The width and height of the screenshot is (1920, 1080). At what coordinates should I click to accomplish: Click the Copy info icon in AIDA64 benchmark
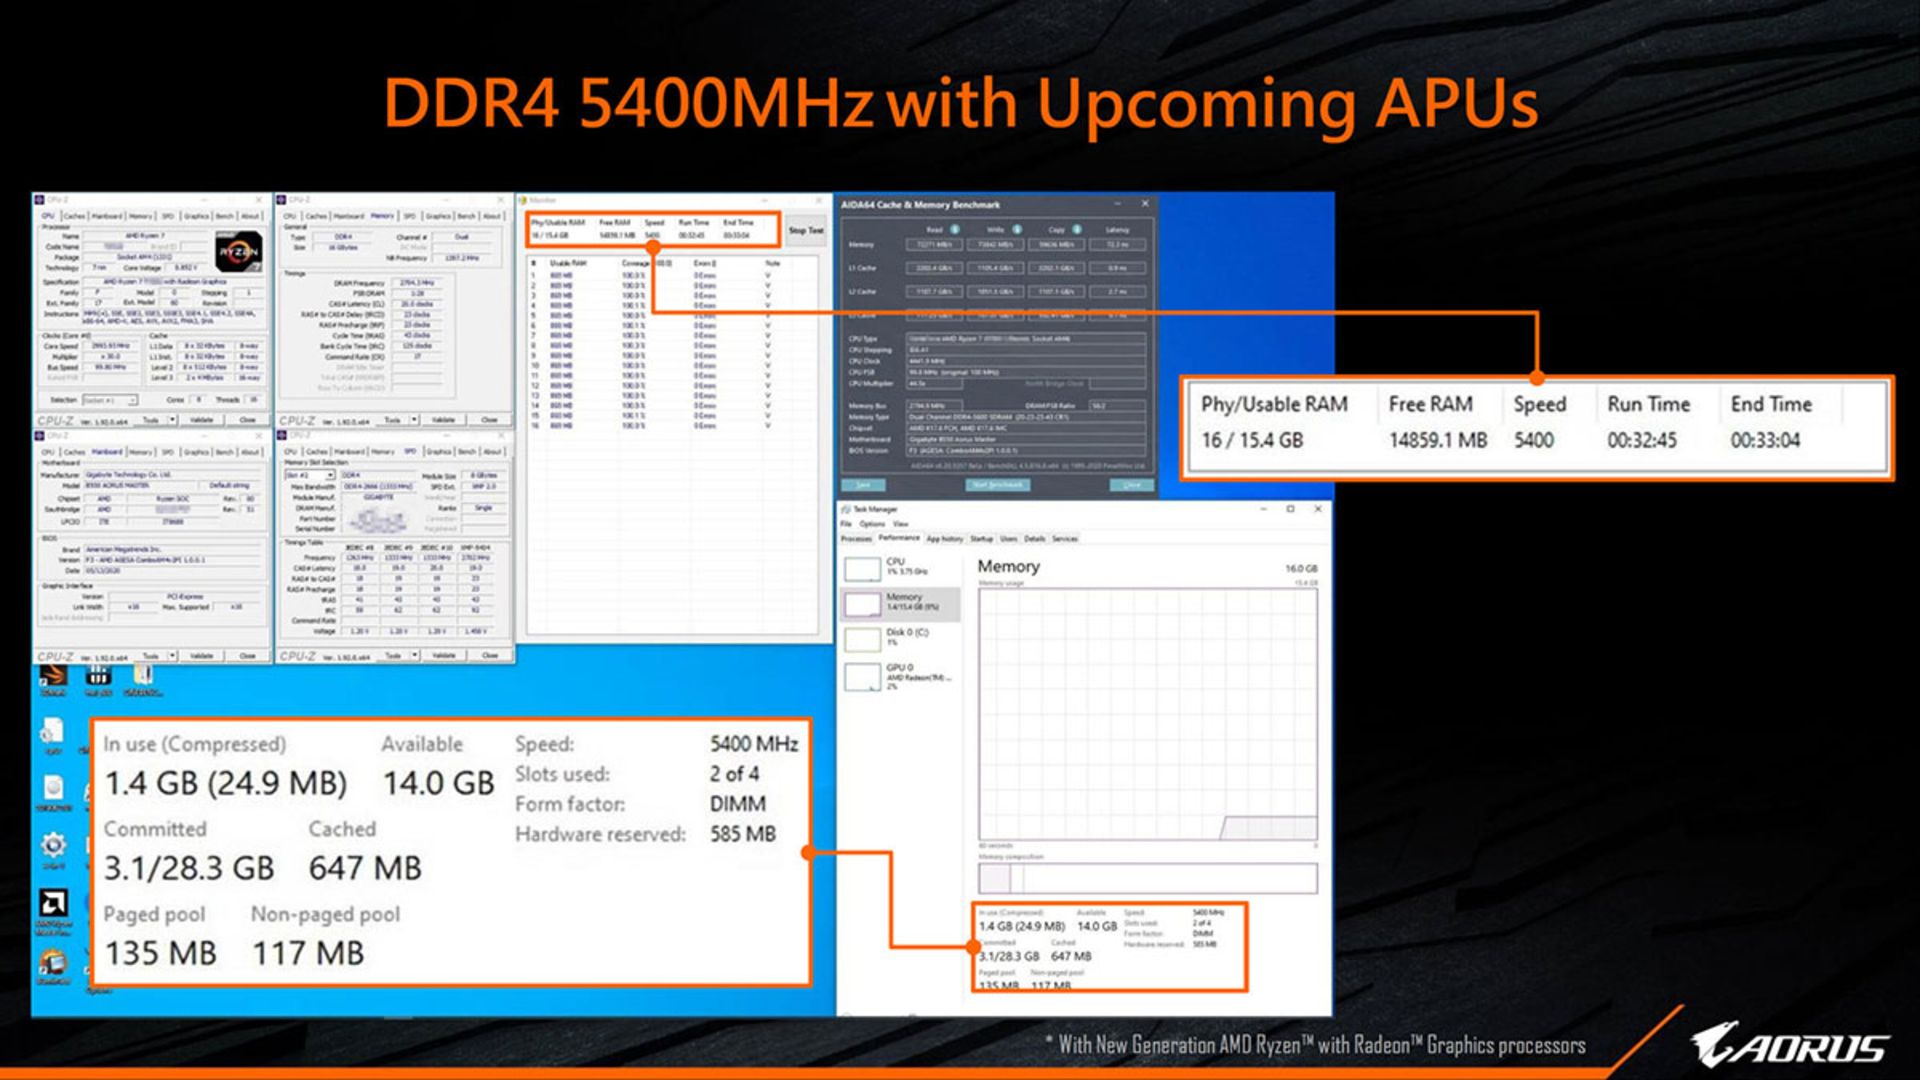coord(1078,229)
